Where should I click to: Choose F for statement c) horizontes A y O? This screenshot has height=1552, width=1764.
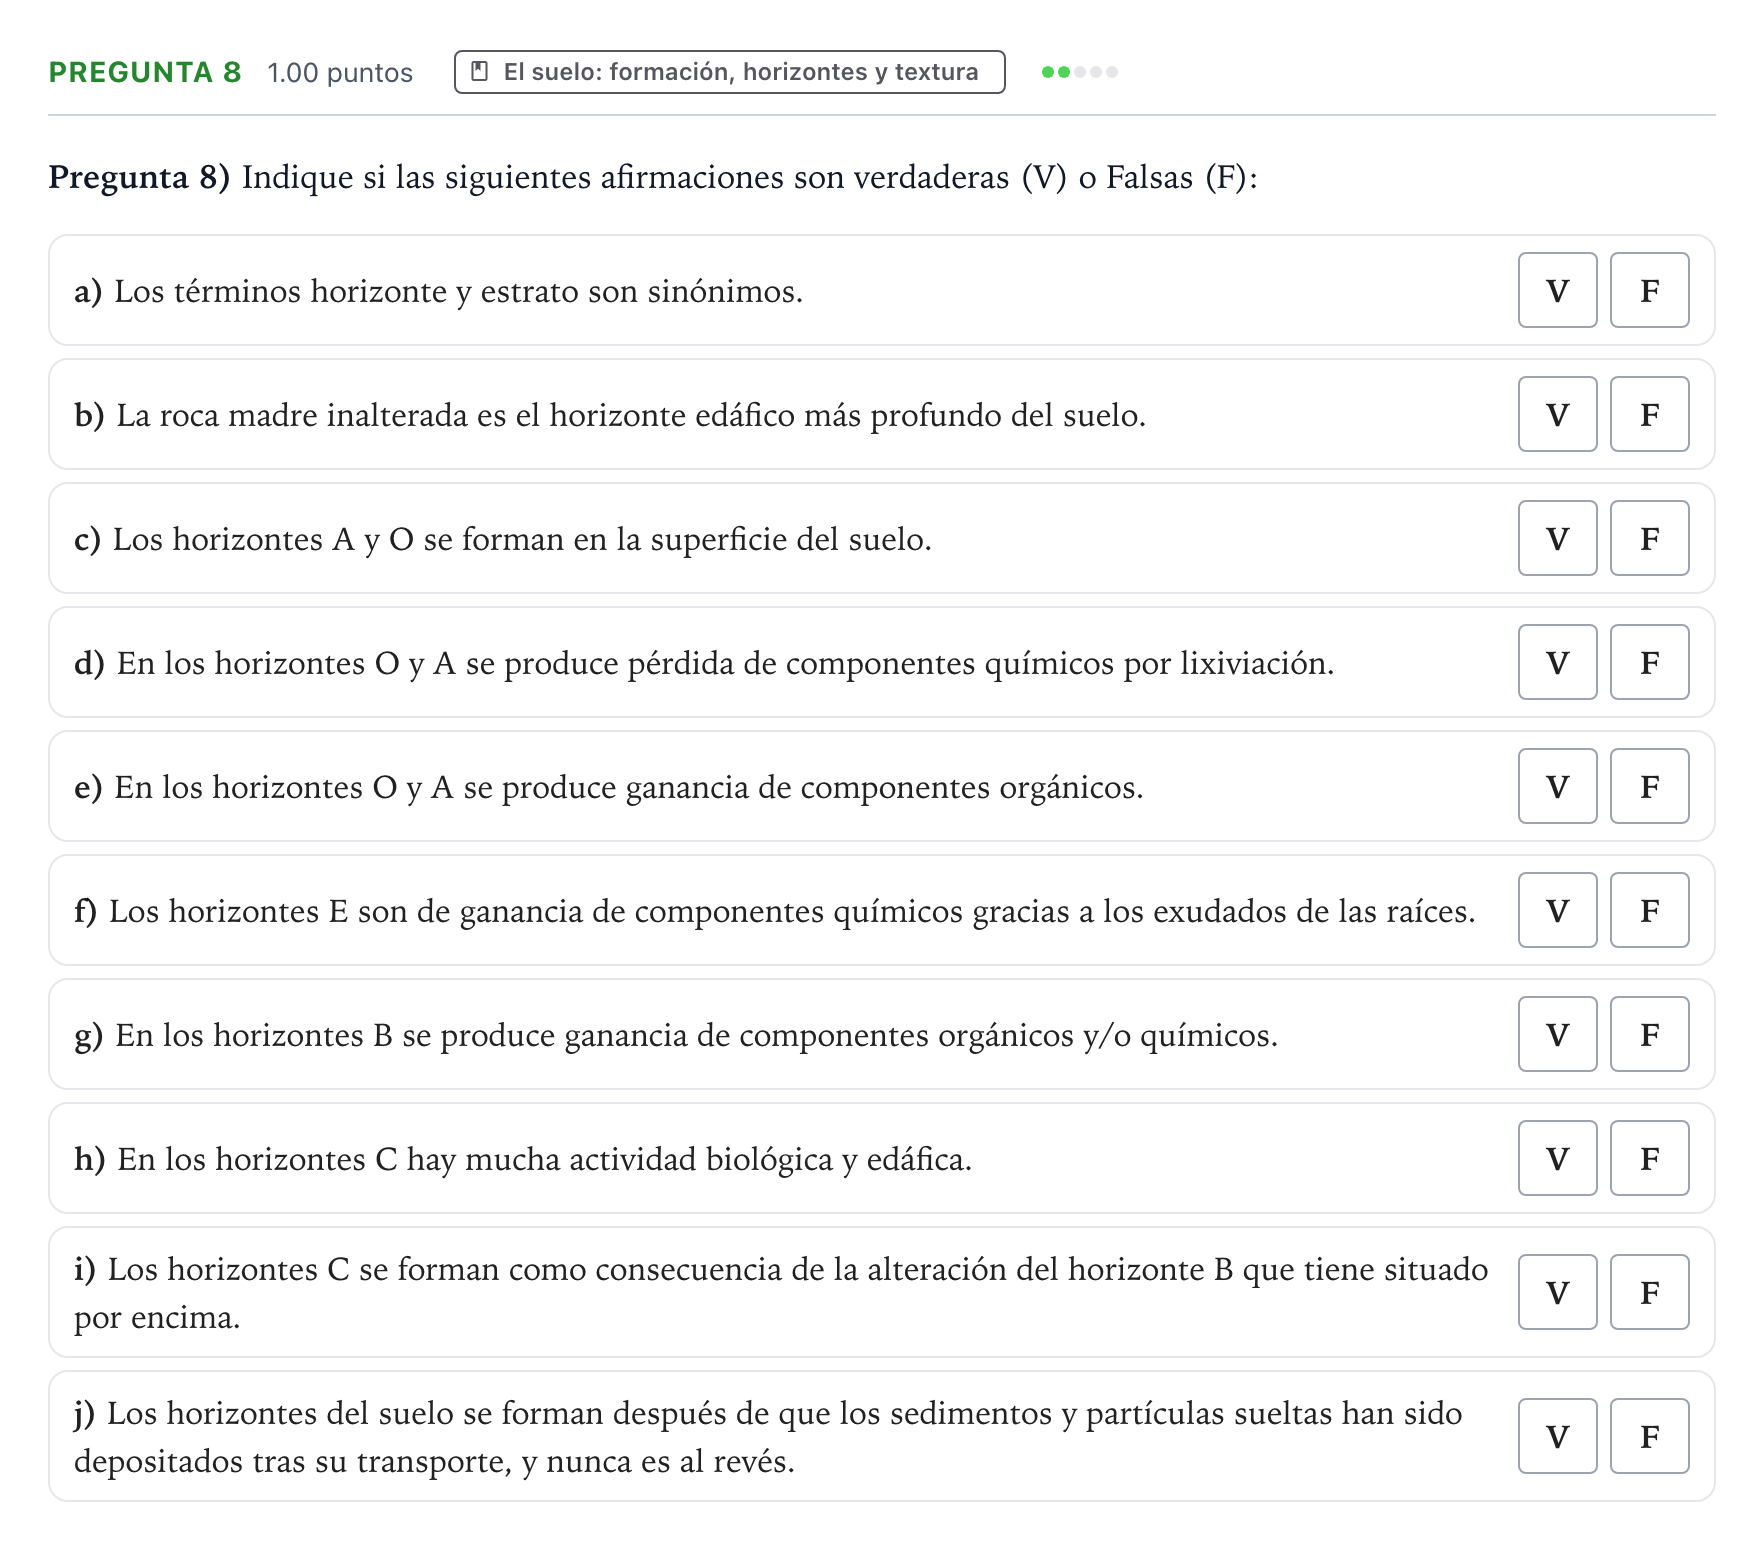click(x=1649, y=538)
